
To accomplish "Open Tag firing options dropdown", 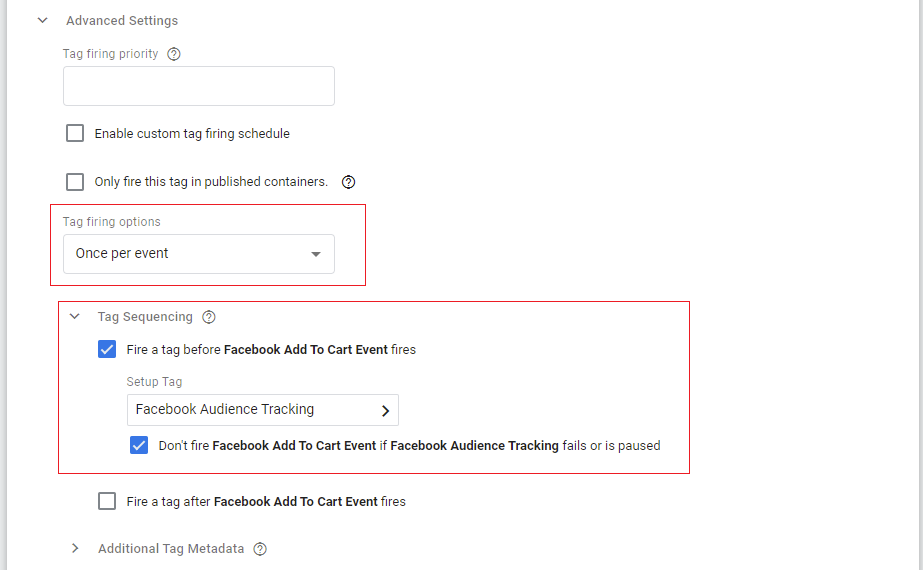I will click(x=198, y=254).
